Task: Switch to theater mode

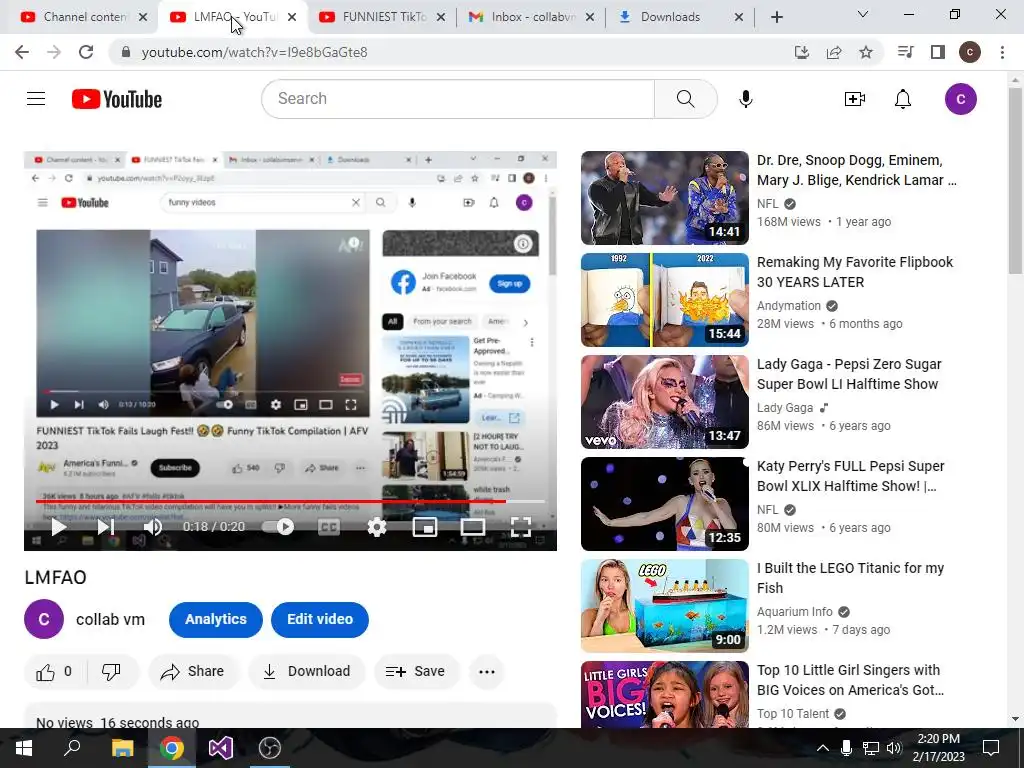Action: (x=473, y=526)
